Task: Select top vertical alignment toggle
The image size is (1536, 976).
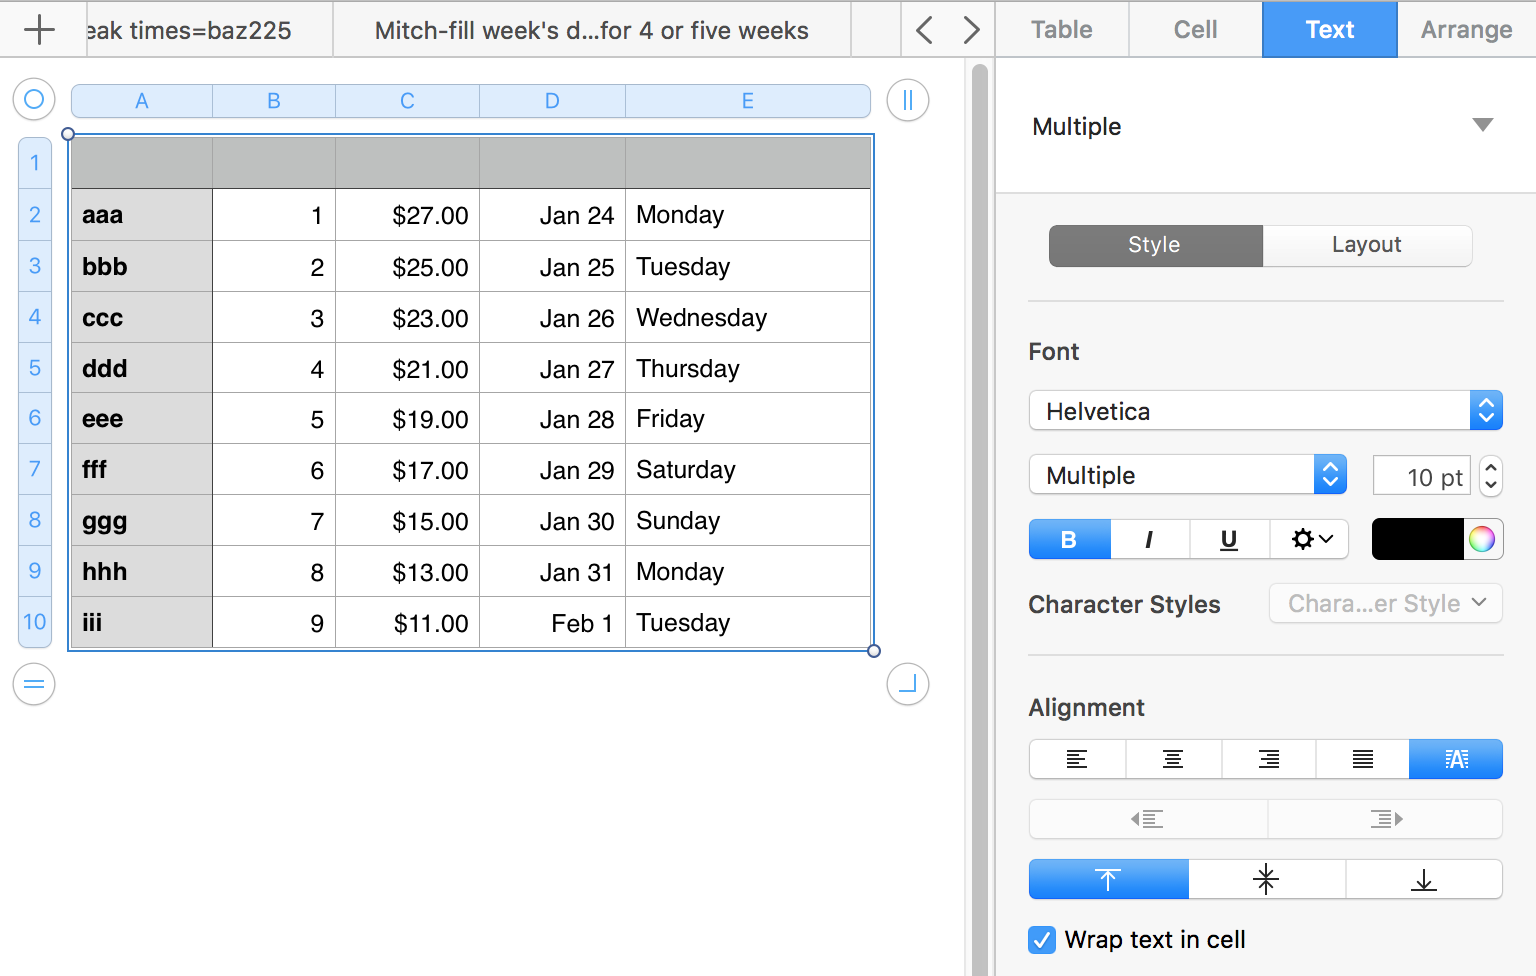Action: point(1108,879)
